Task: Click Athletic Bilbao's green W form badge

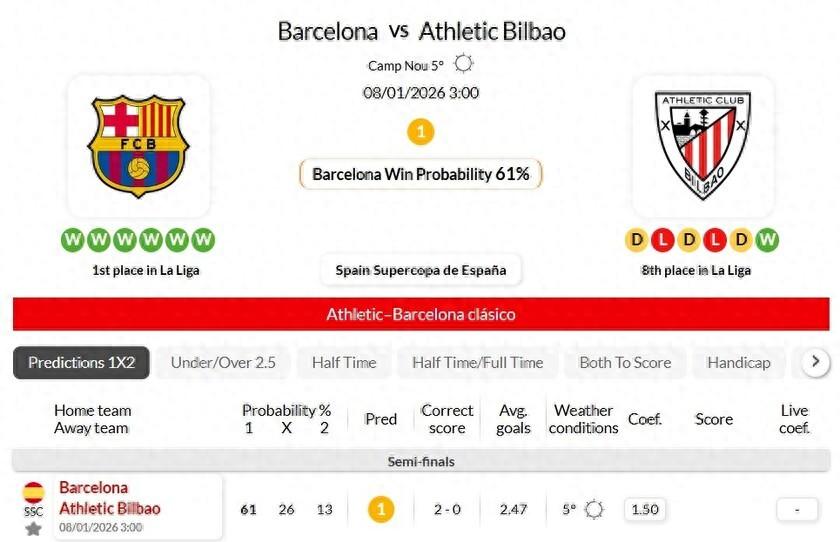Action: click(767, 240)
